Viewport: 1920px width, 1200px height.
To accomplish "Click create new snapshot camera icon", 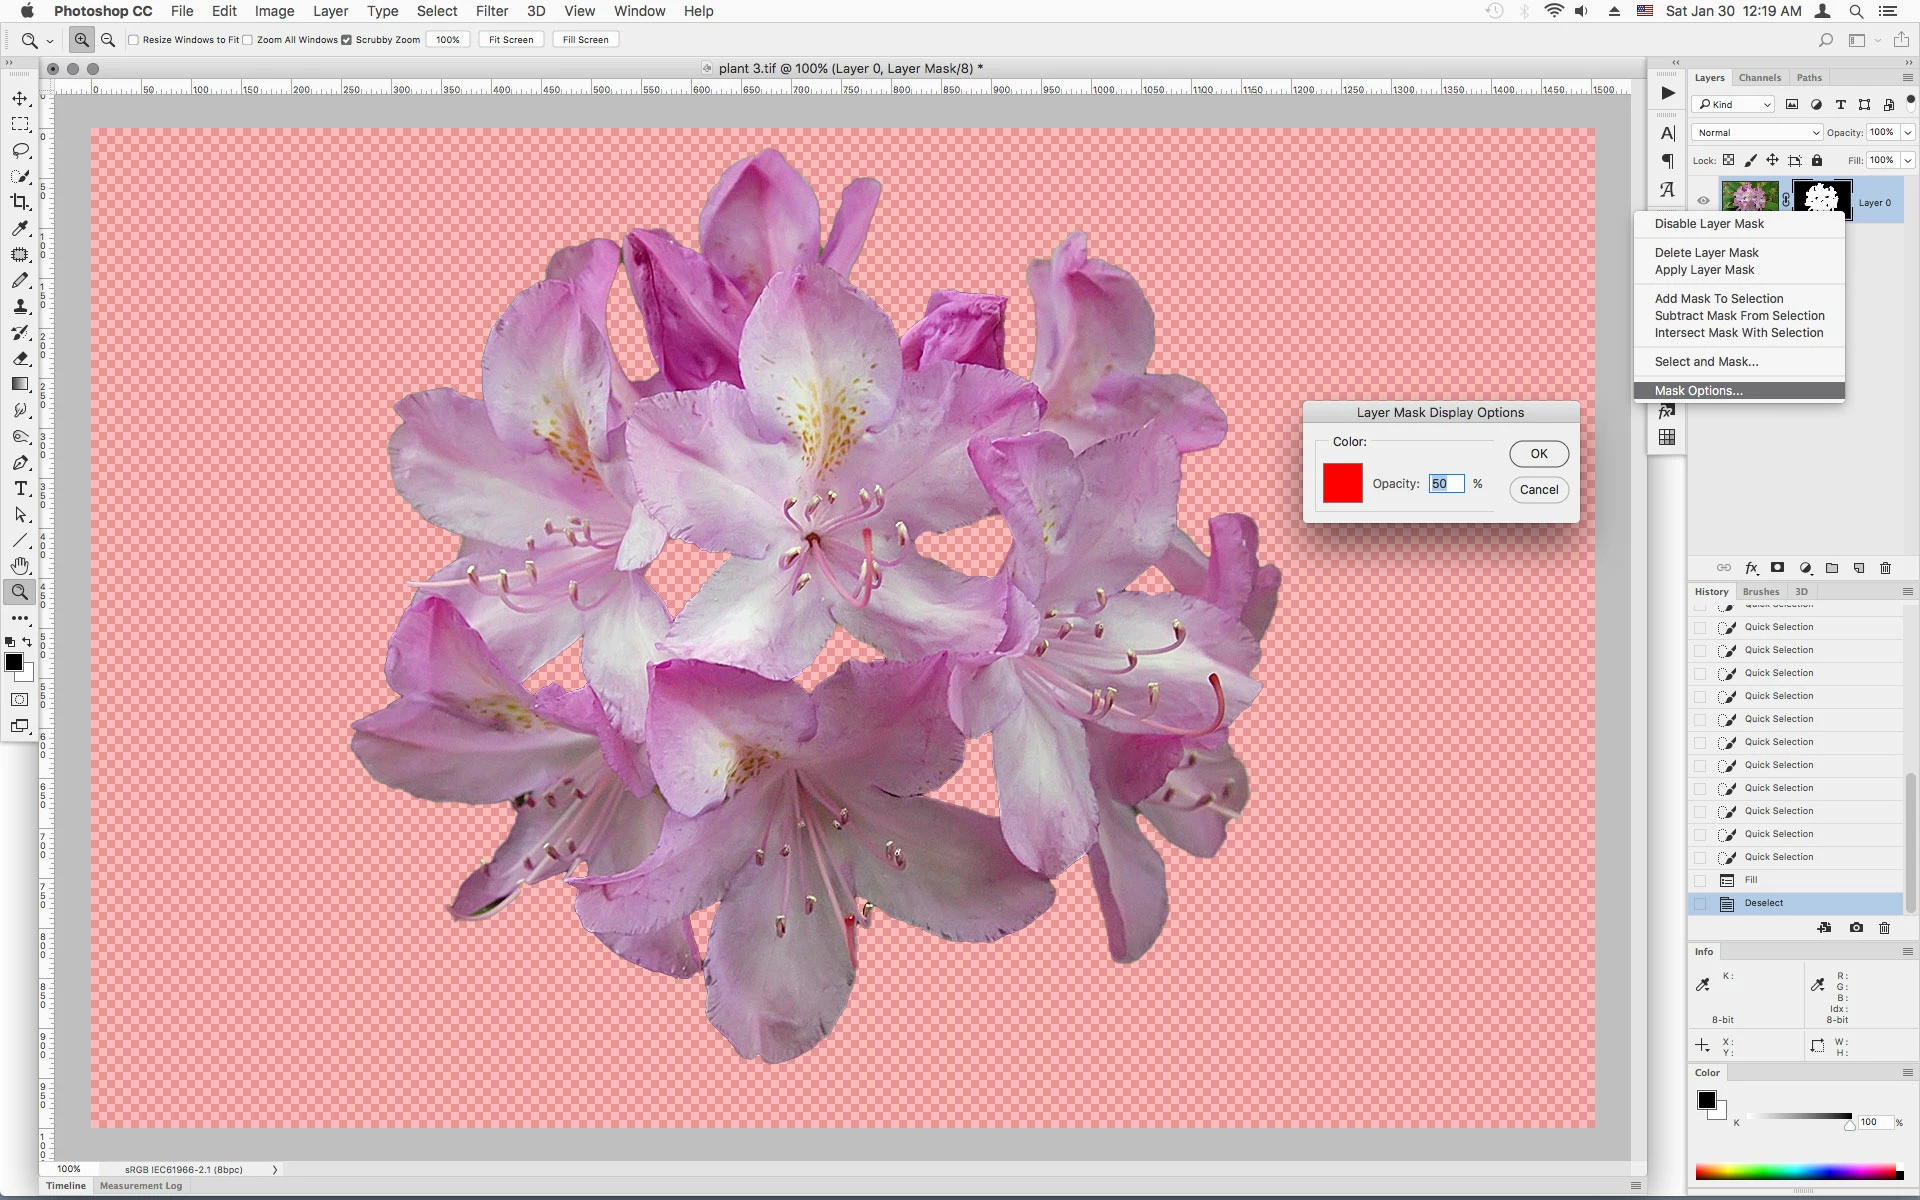I will (x=1856, y=928).
